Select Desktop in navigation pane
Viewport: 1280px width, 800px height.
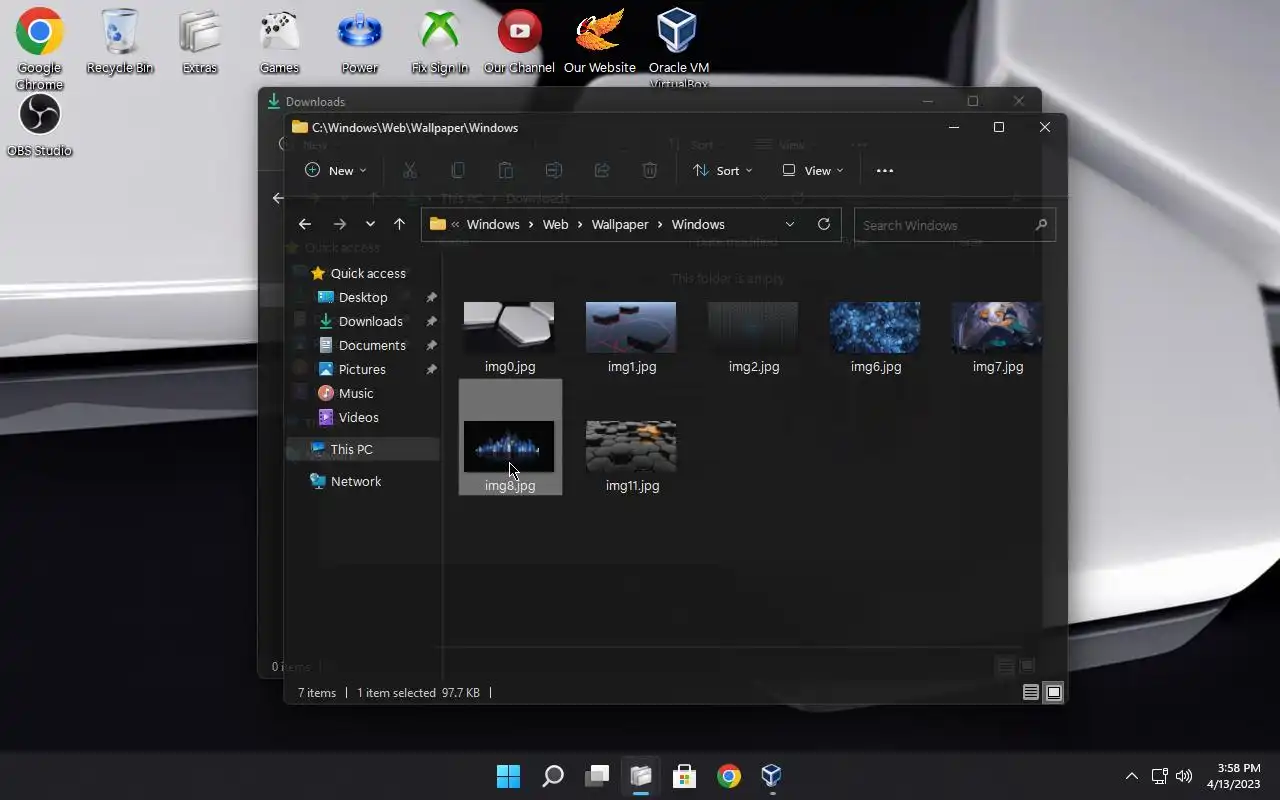click(363, 297)
